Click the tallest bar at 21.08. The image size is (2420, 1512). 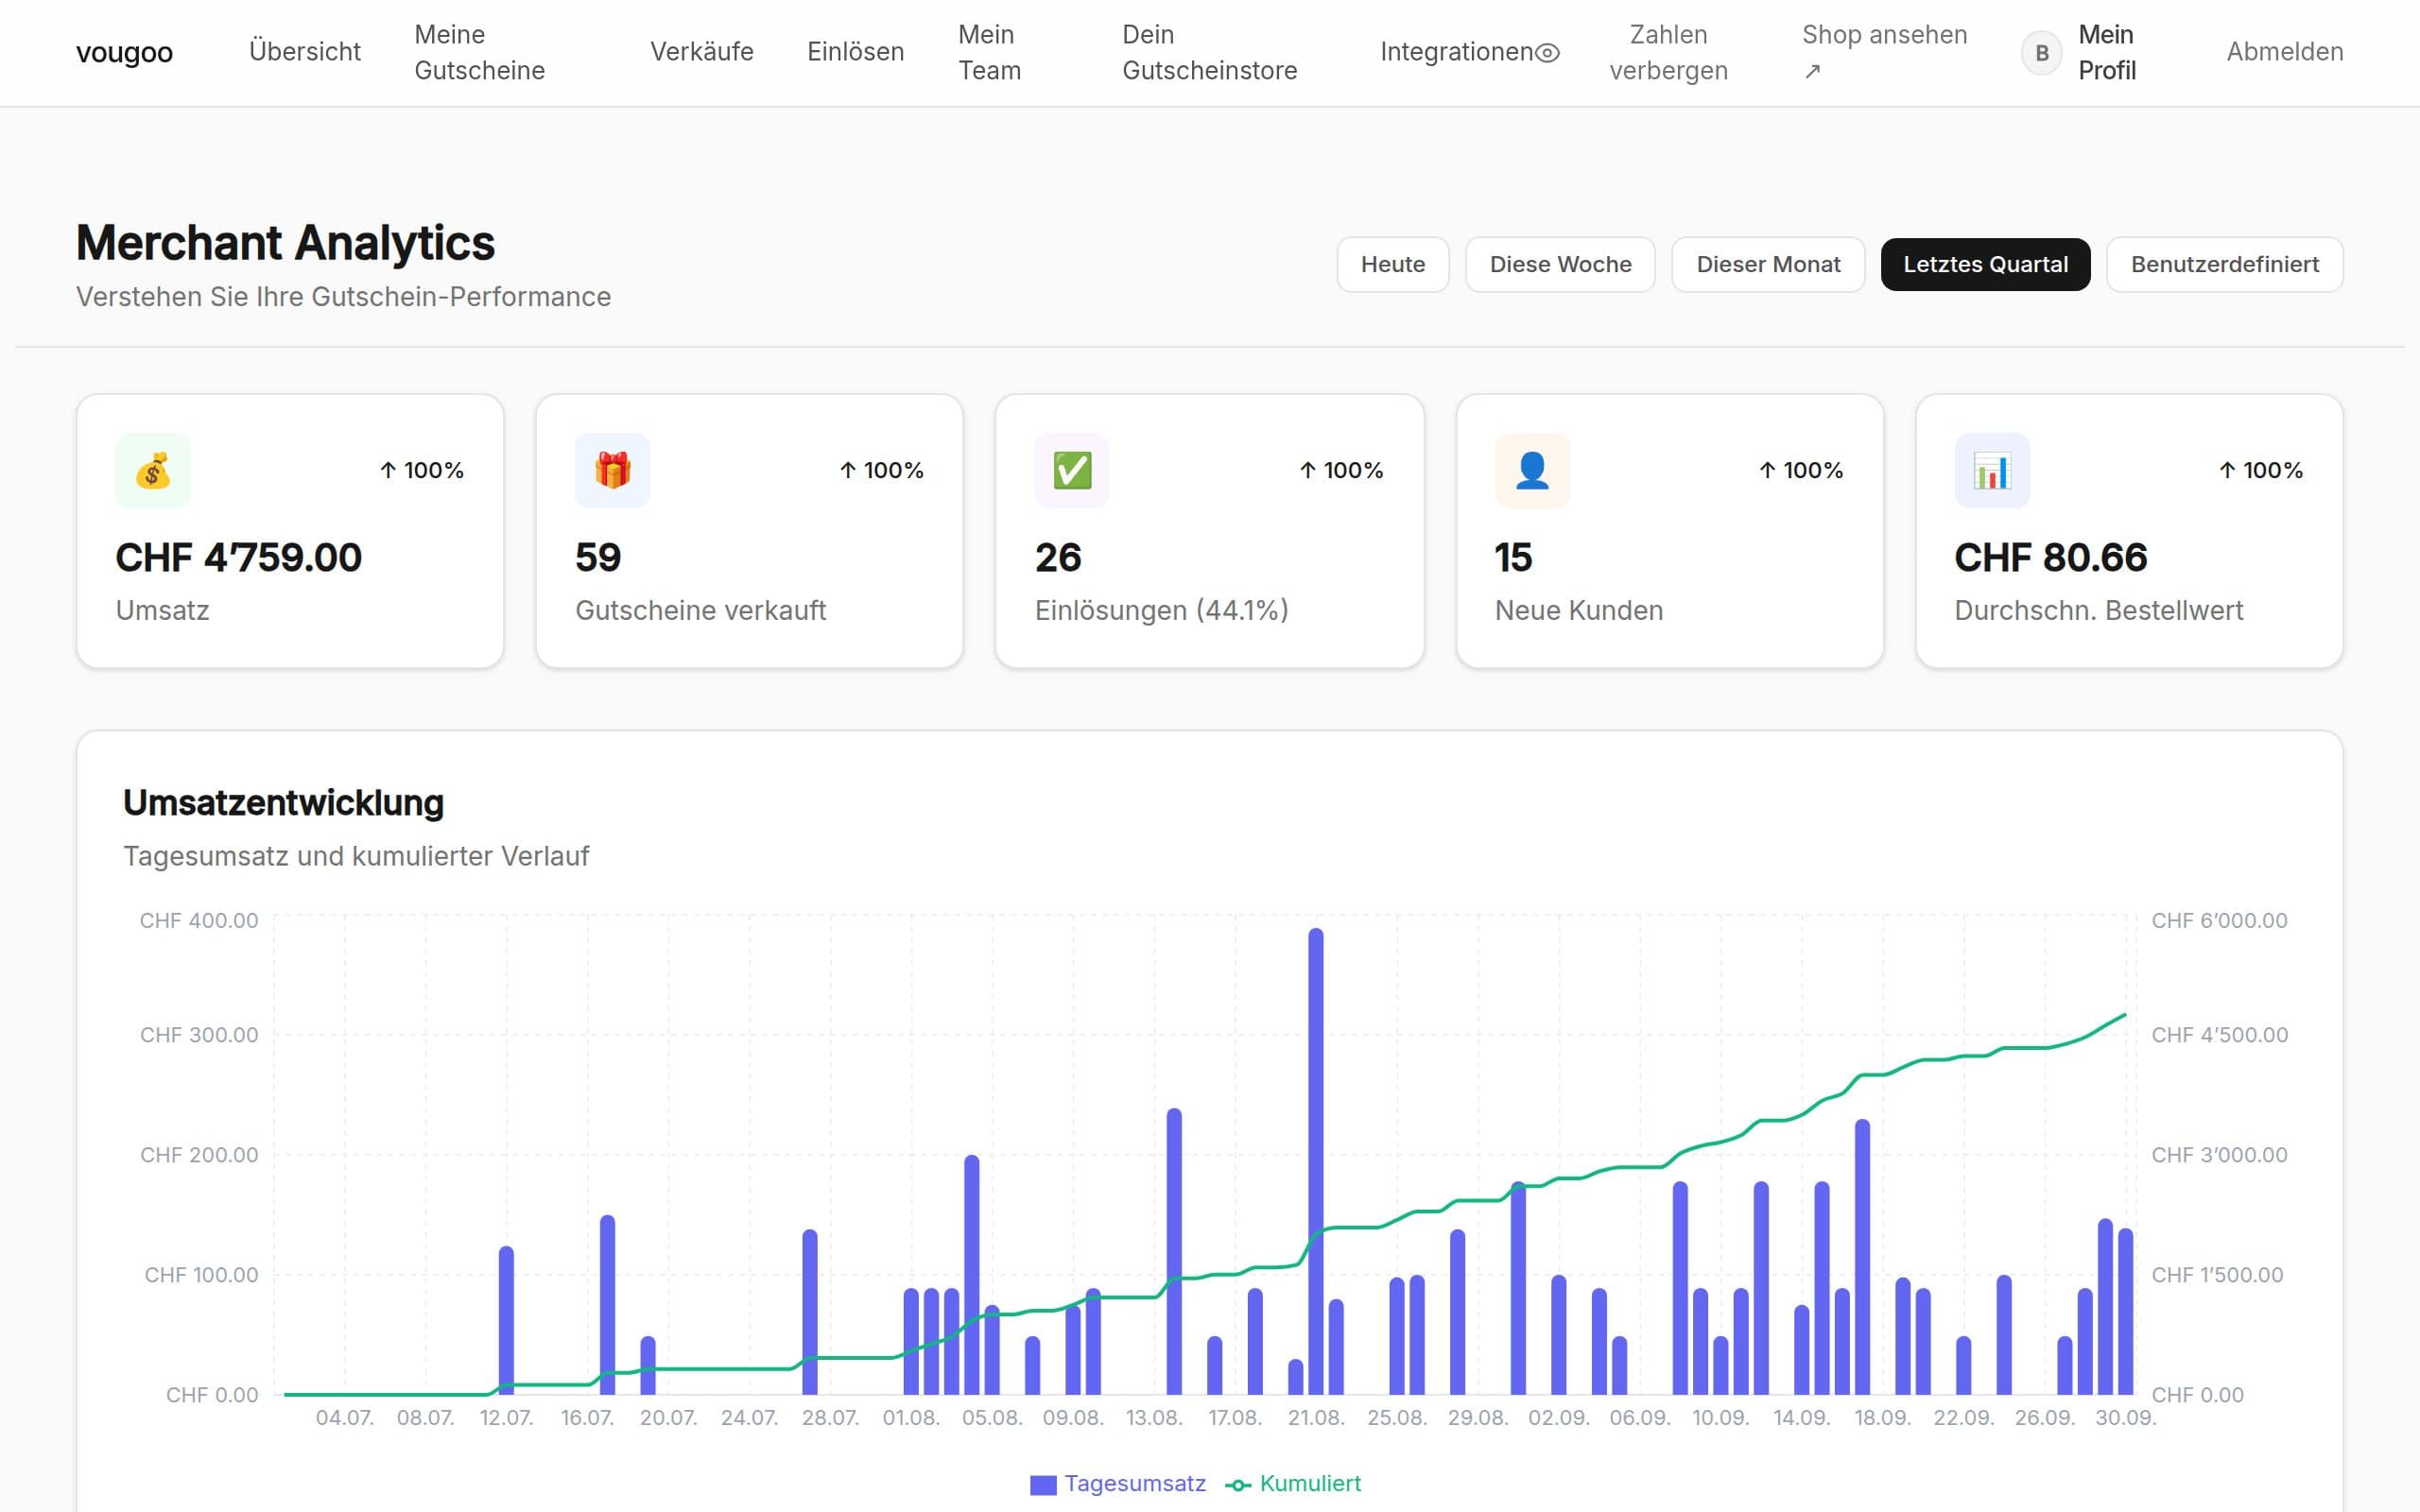click(1315, 1161)
